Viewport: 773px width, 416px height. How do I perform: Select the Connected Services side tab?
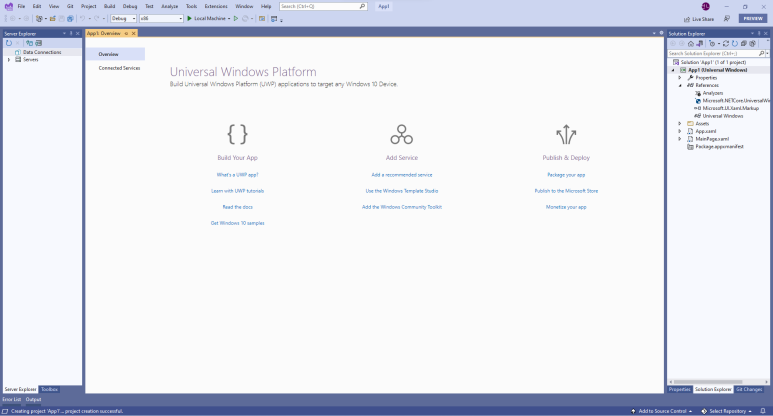[x=119, y=68]
